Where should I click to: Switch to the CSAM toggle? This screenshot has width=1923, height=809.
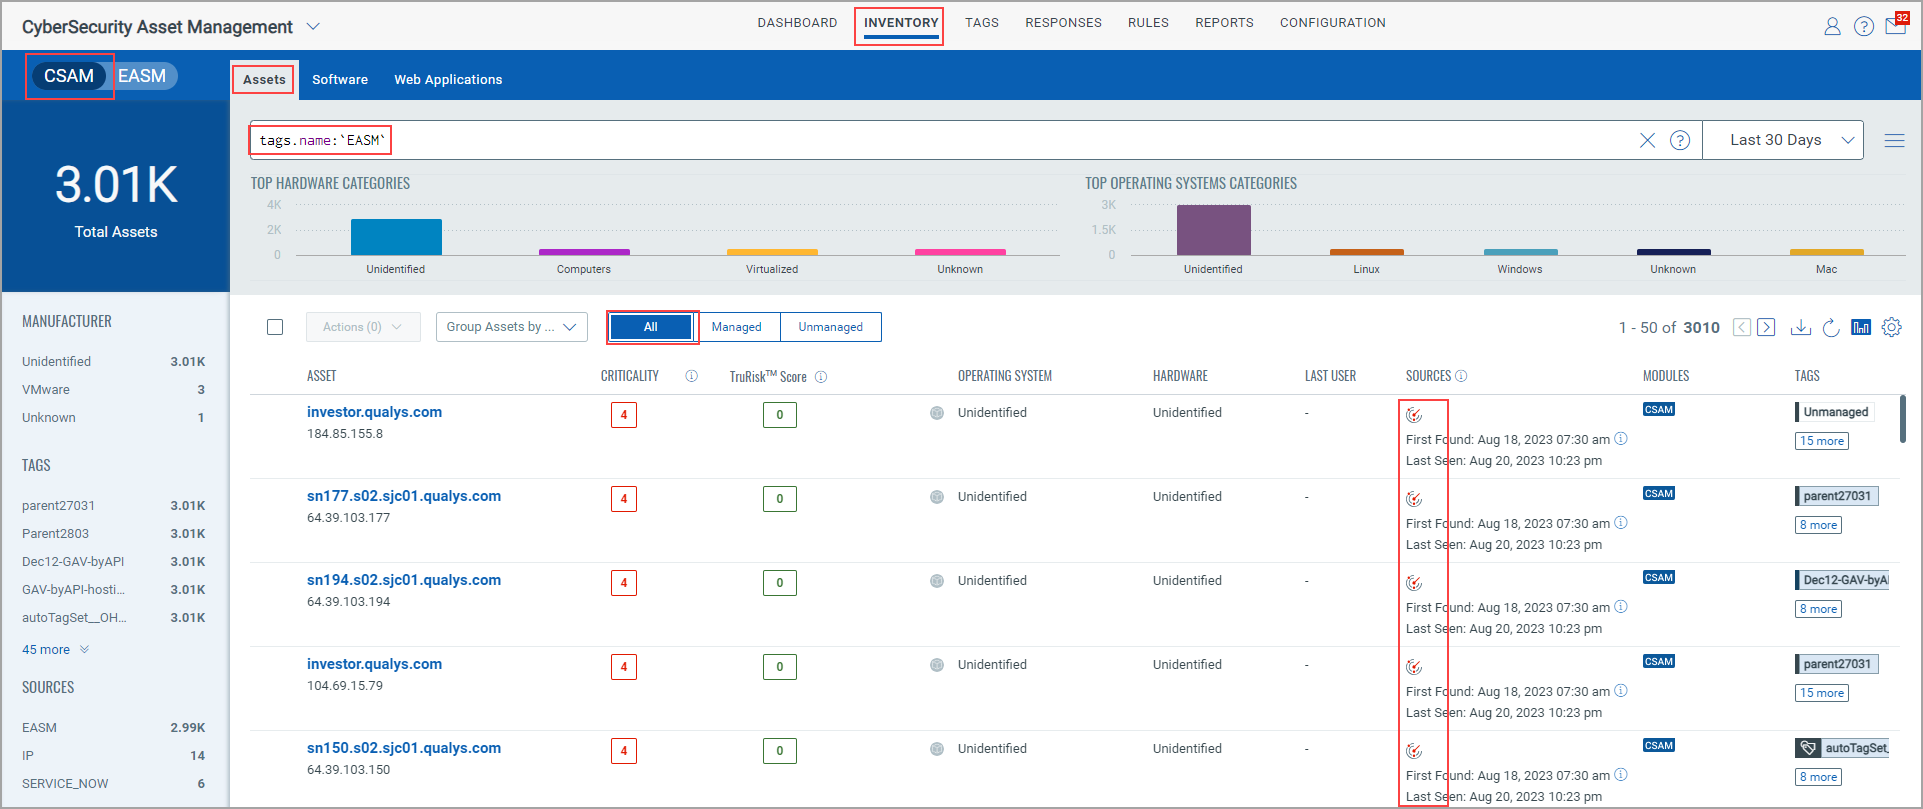pyautogui.click(x=69, y=76)
